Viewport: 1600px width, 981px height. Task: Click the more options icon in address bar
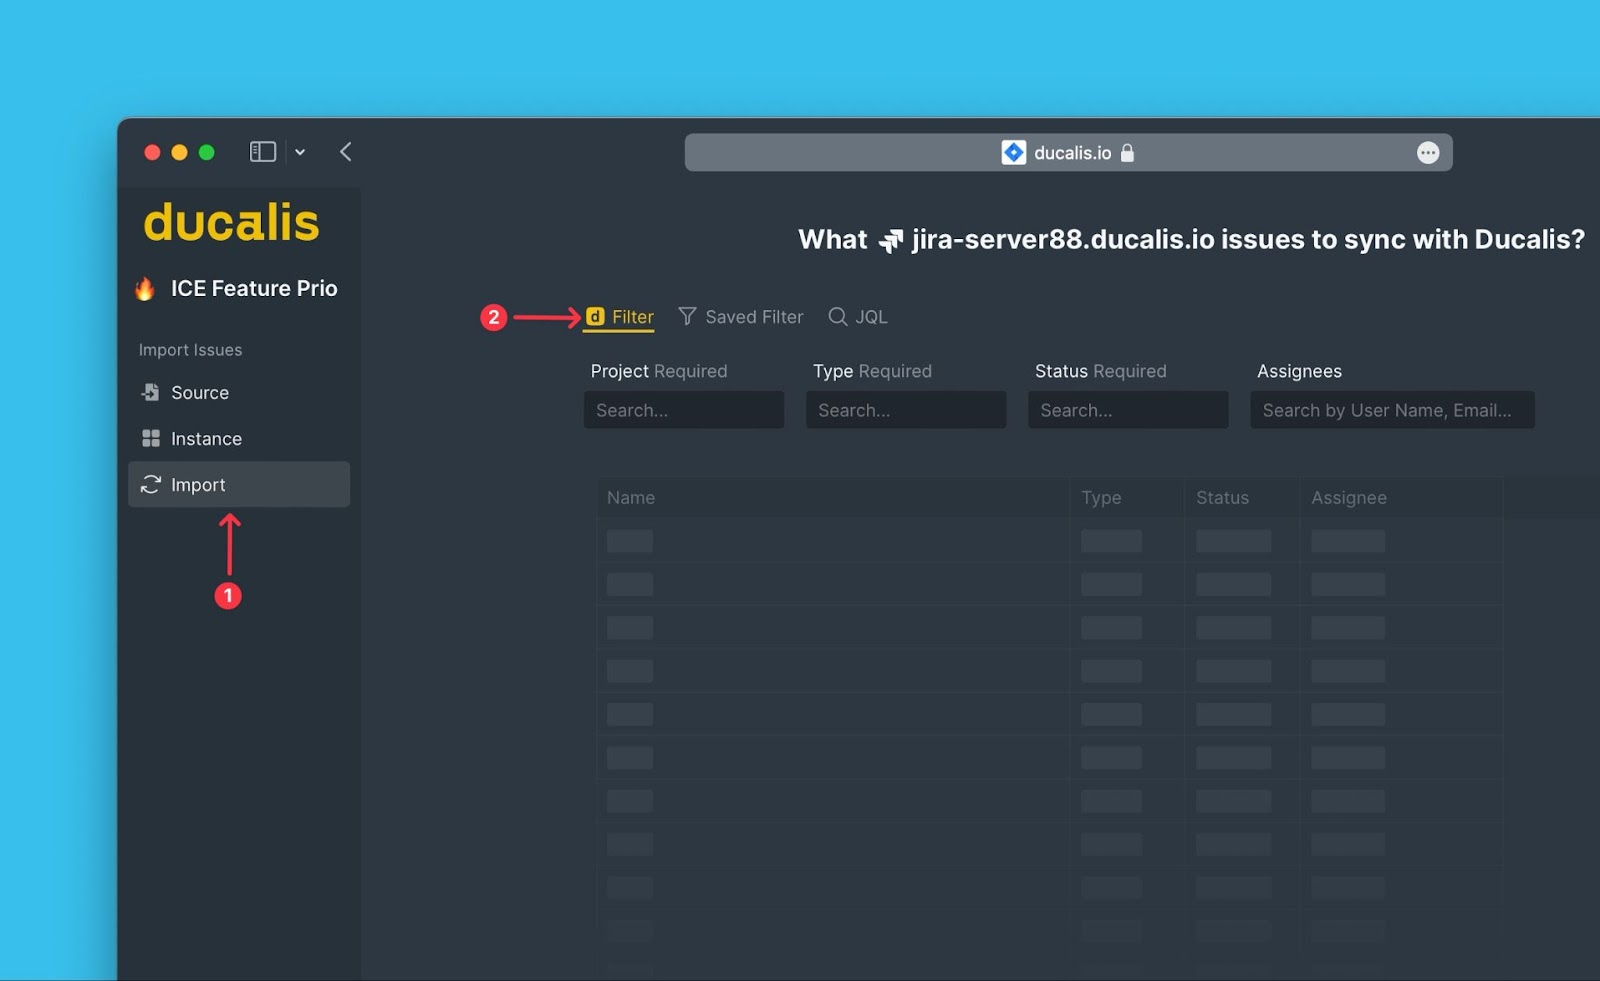point(1427,153)
